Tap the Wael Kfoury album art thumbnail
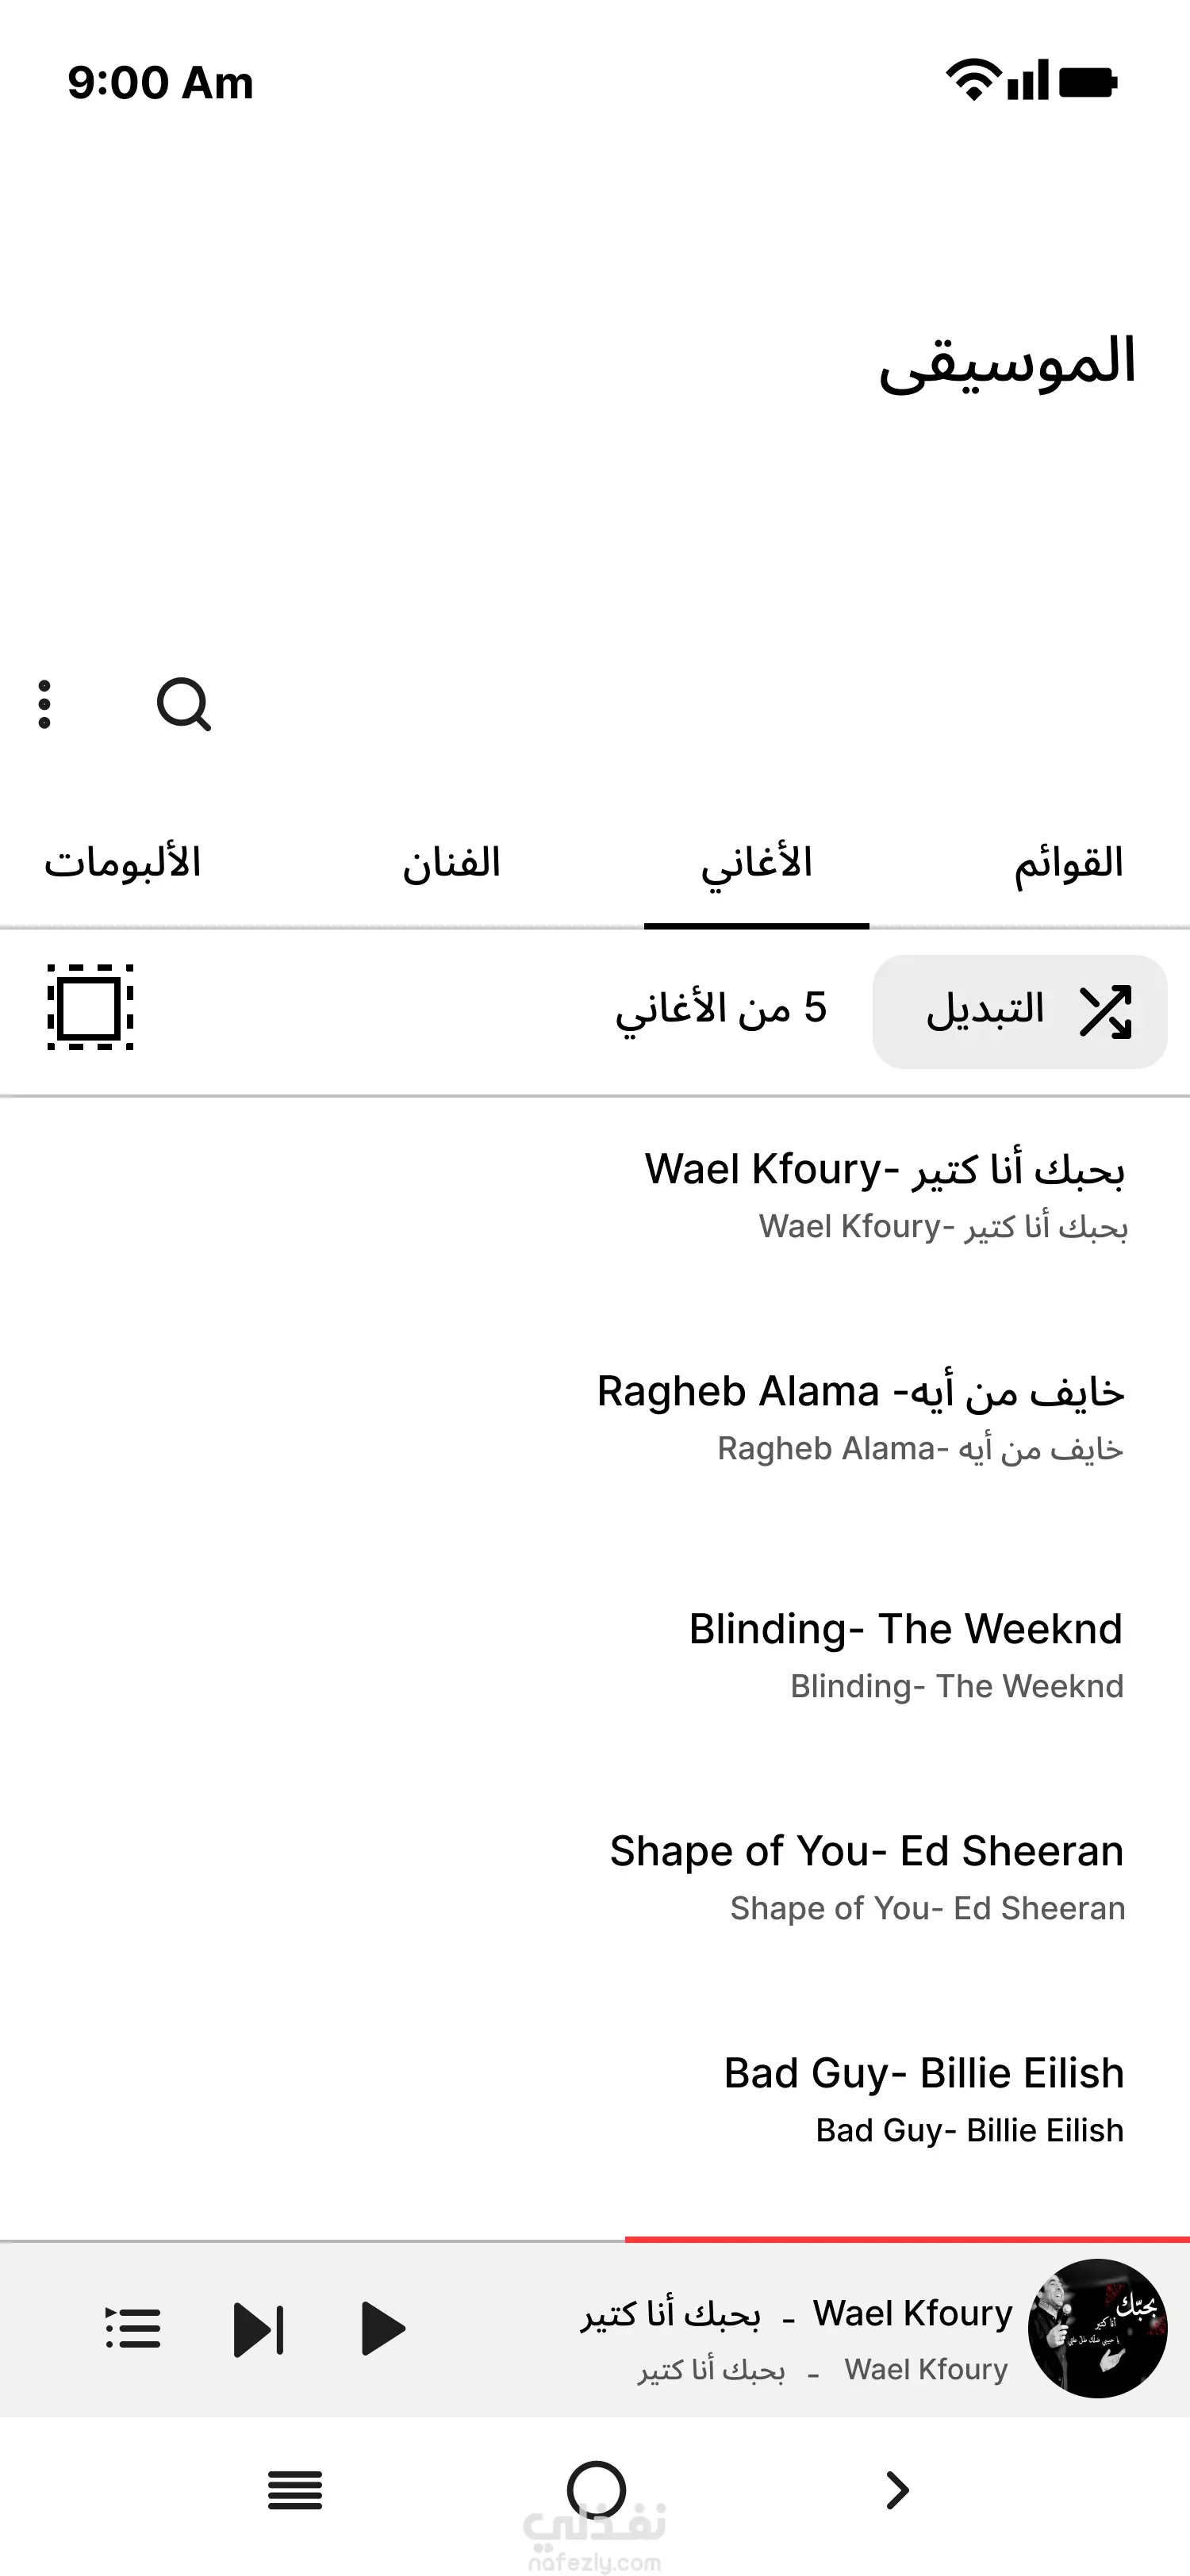This screenshot has height=2576, width=1190. [1097, 2328]
